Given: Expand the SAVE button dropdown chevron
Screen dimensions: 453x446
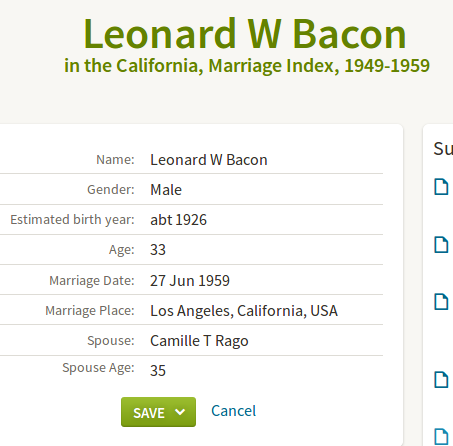Looking at the screenshot, I should tap(180, 412).
